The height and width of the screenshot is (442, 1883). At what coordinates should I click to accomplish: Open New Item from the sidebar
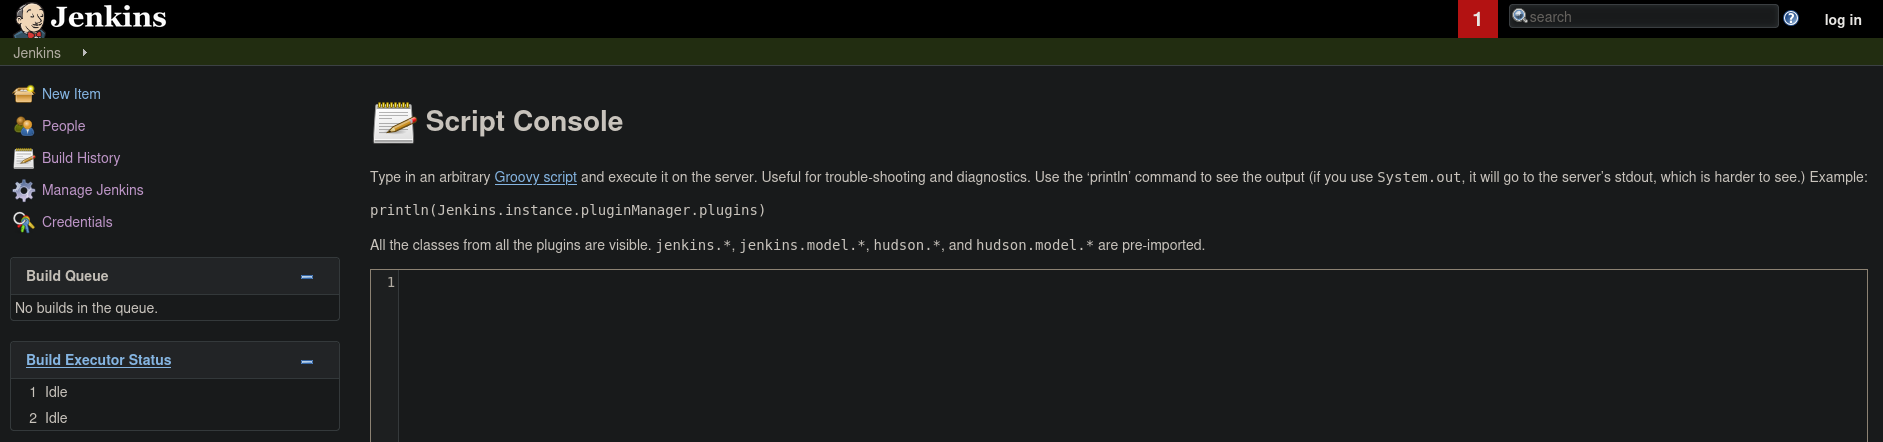coord(71,94)
